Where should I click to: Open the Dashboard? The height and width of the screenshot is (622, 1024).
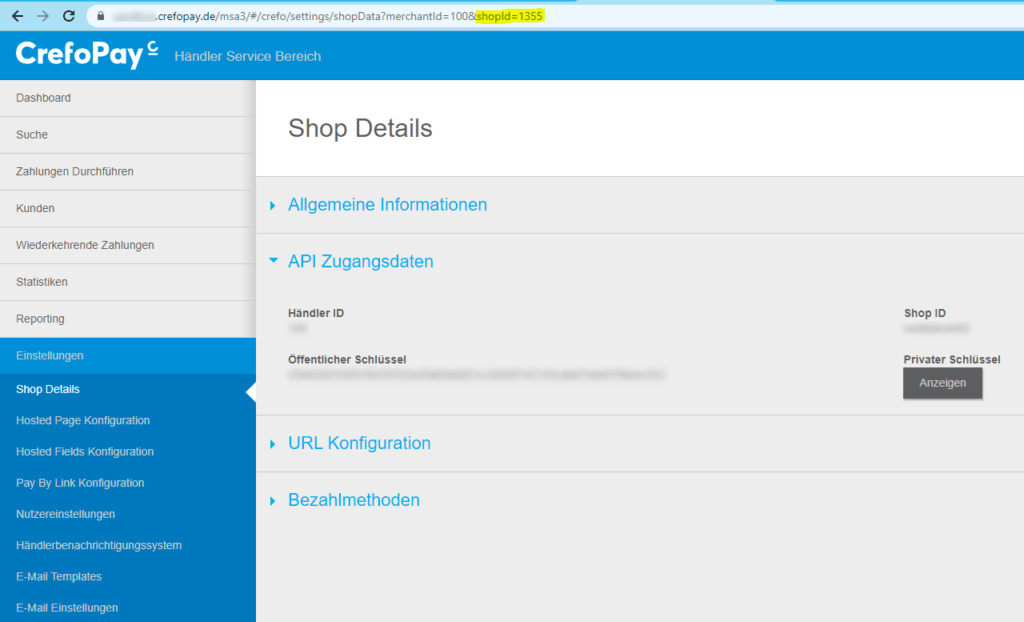44,97
